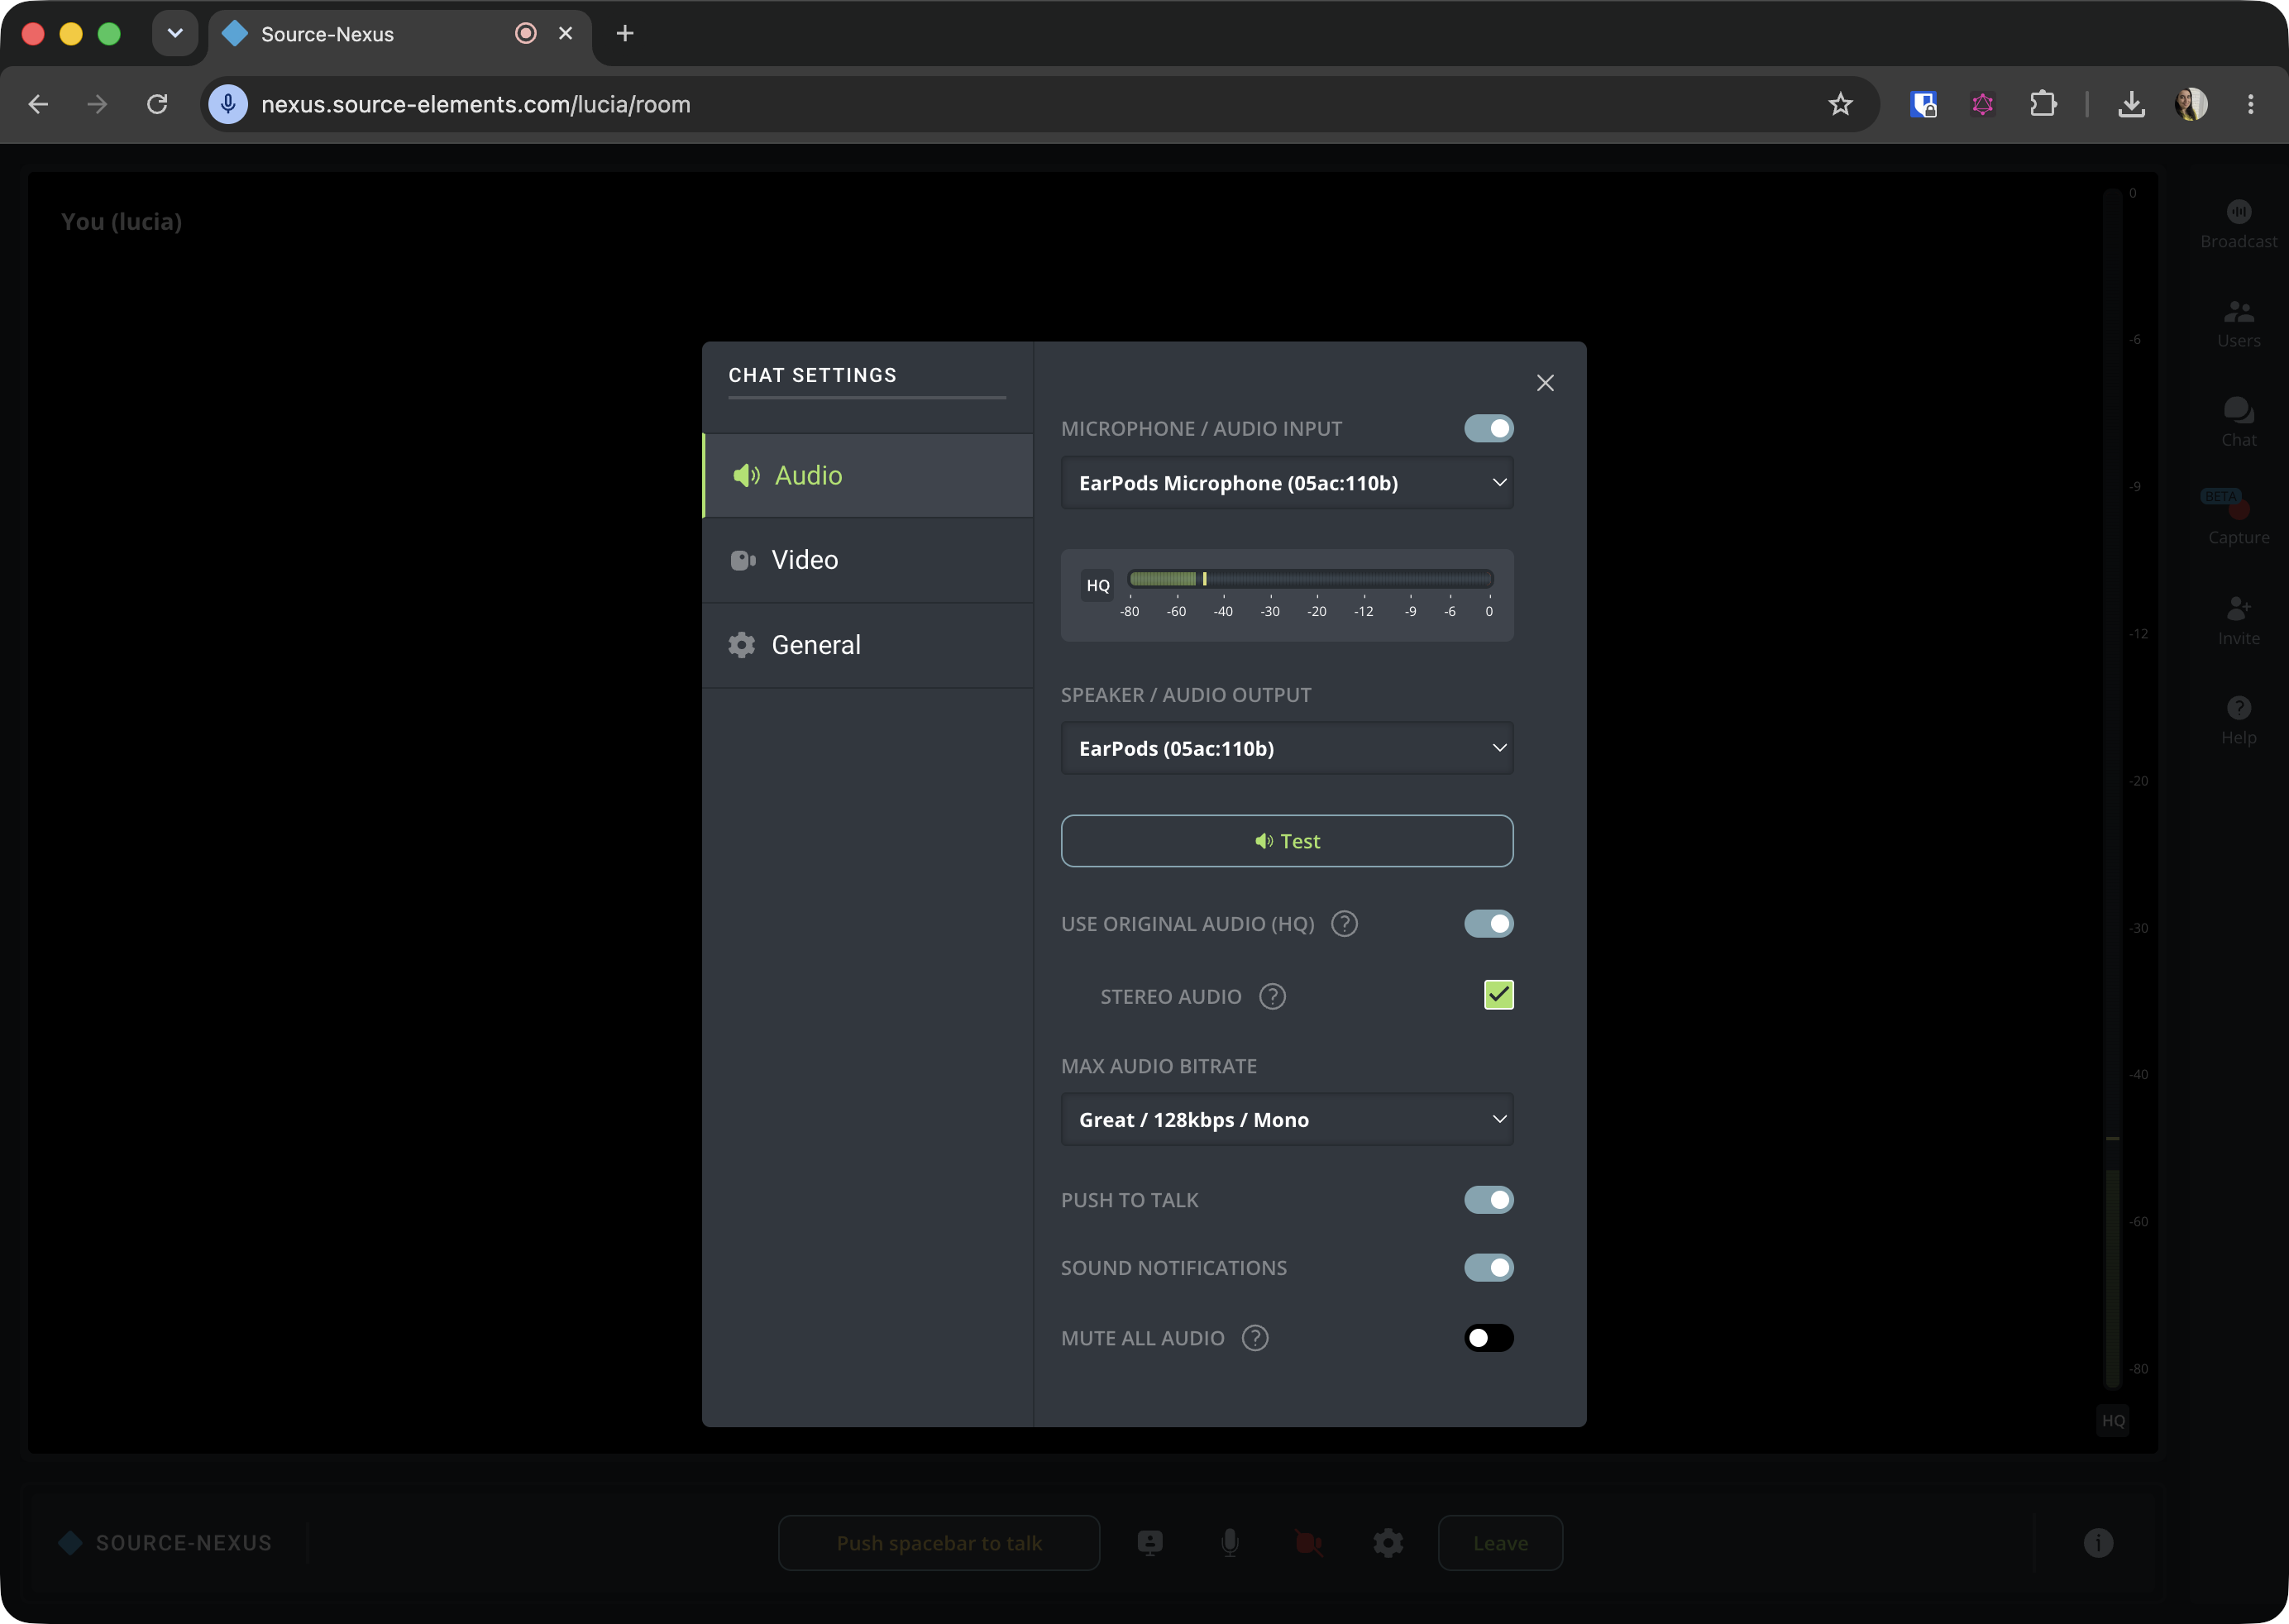Click the You (lucia) participant label
2289x1624 pixels.
tap(121, 222)
